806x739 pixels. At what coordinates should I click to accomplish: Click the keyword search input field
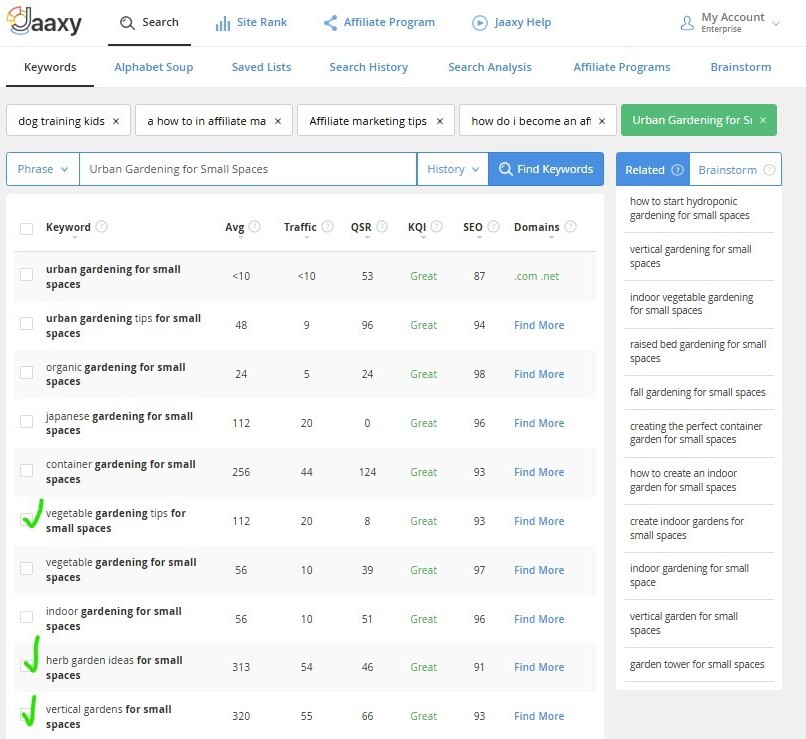pos(248,169)
